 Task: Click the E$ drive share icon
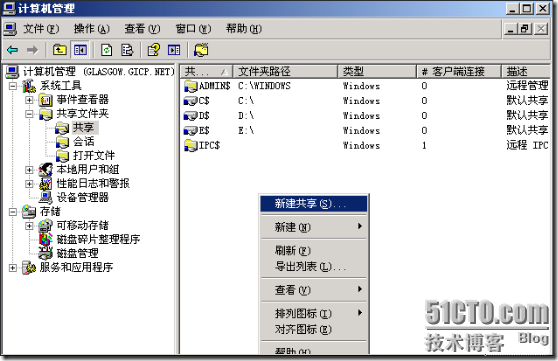click(191, 131)
